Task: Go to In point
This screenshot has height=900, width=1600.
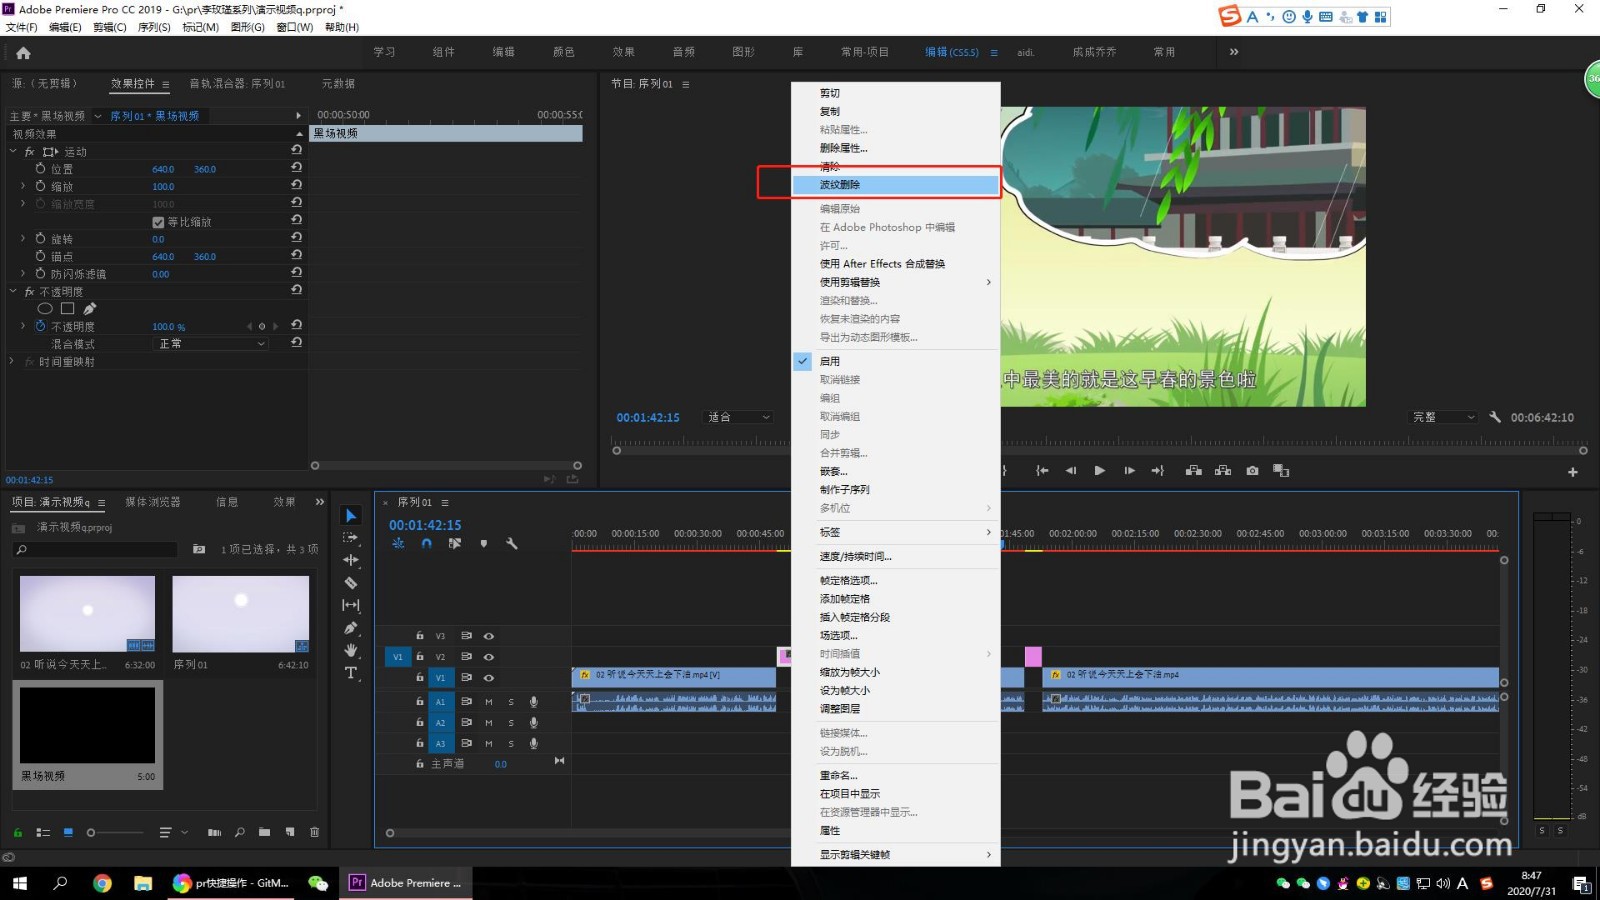Action: click(1042, 471)
